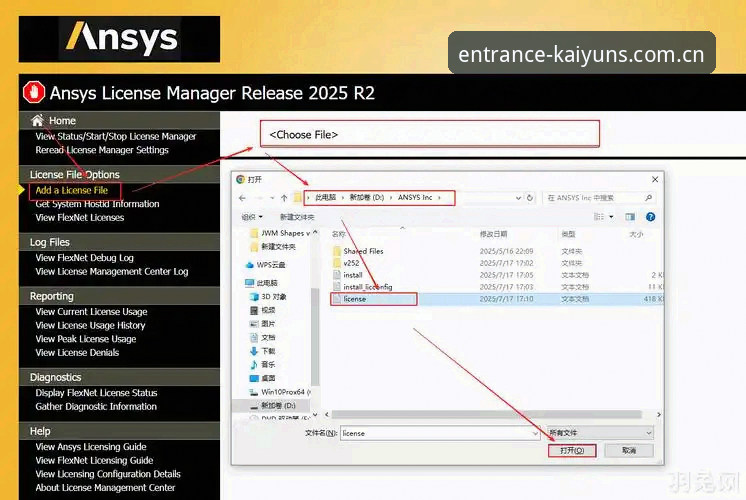Expand the file name dropdown arrow
This screenshot has height=500, width=746.
[535, 433]
